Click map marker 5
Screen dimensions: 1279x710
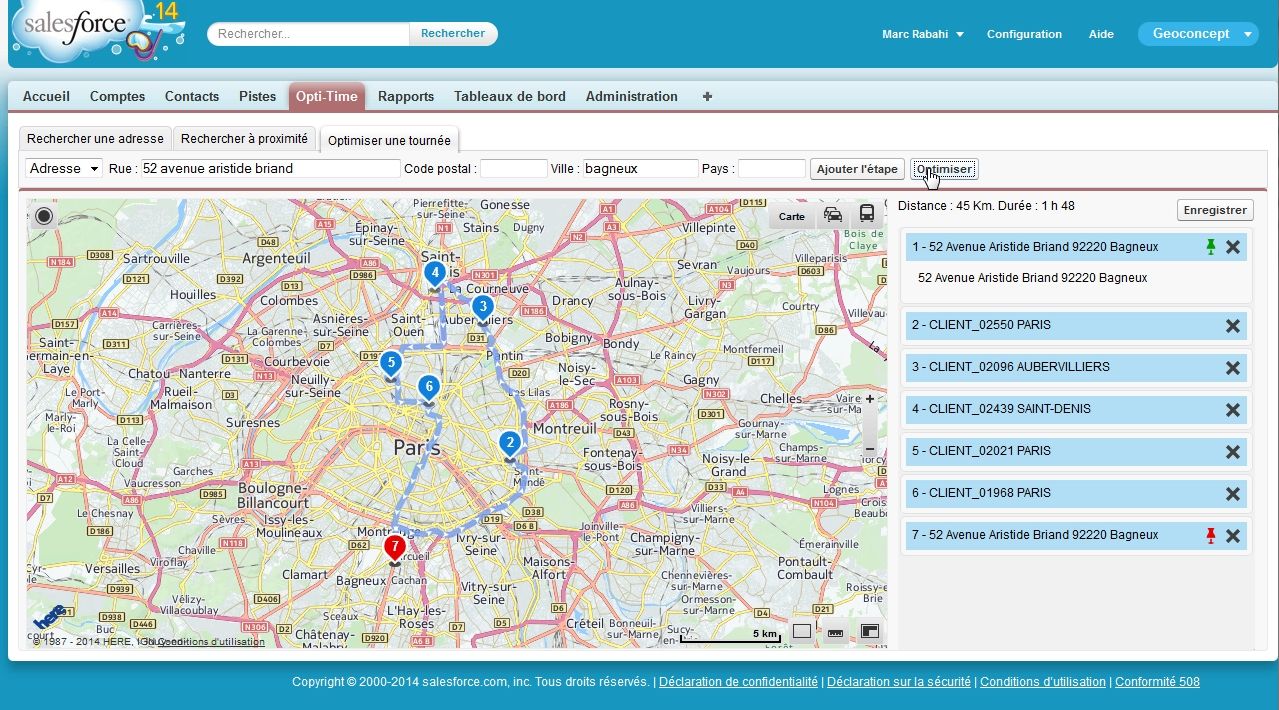(x=391, y=365)
